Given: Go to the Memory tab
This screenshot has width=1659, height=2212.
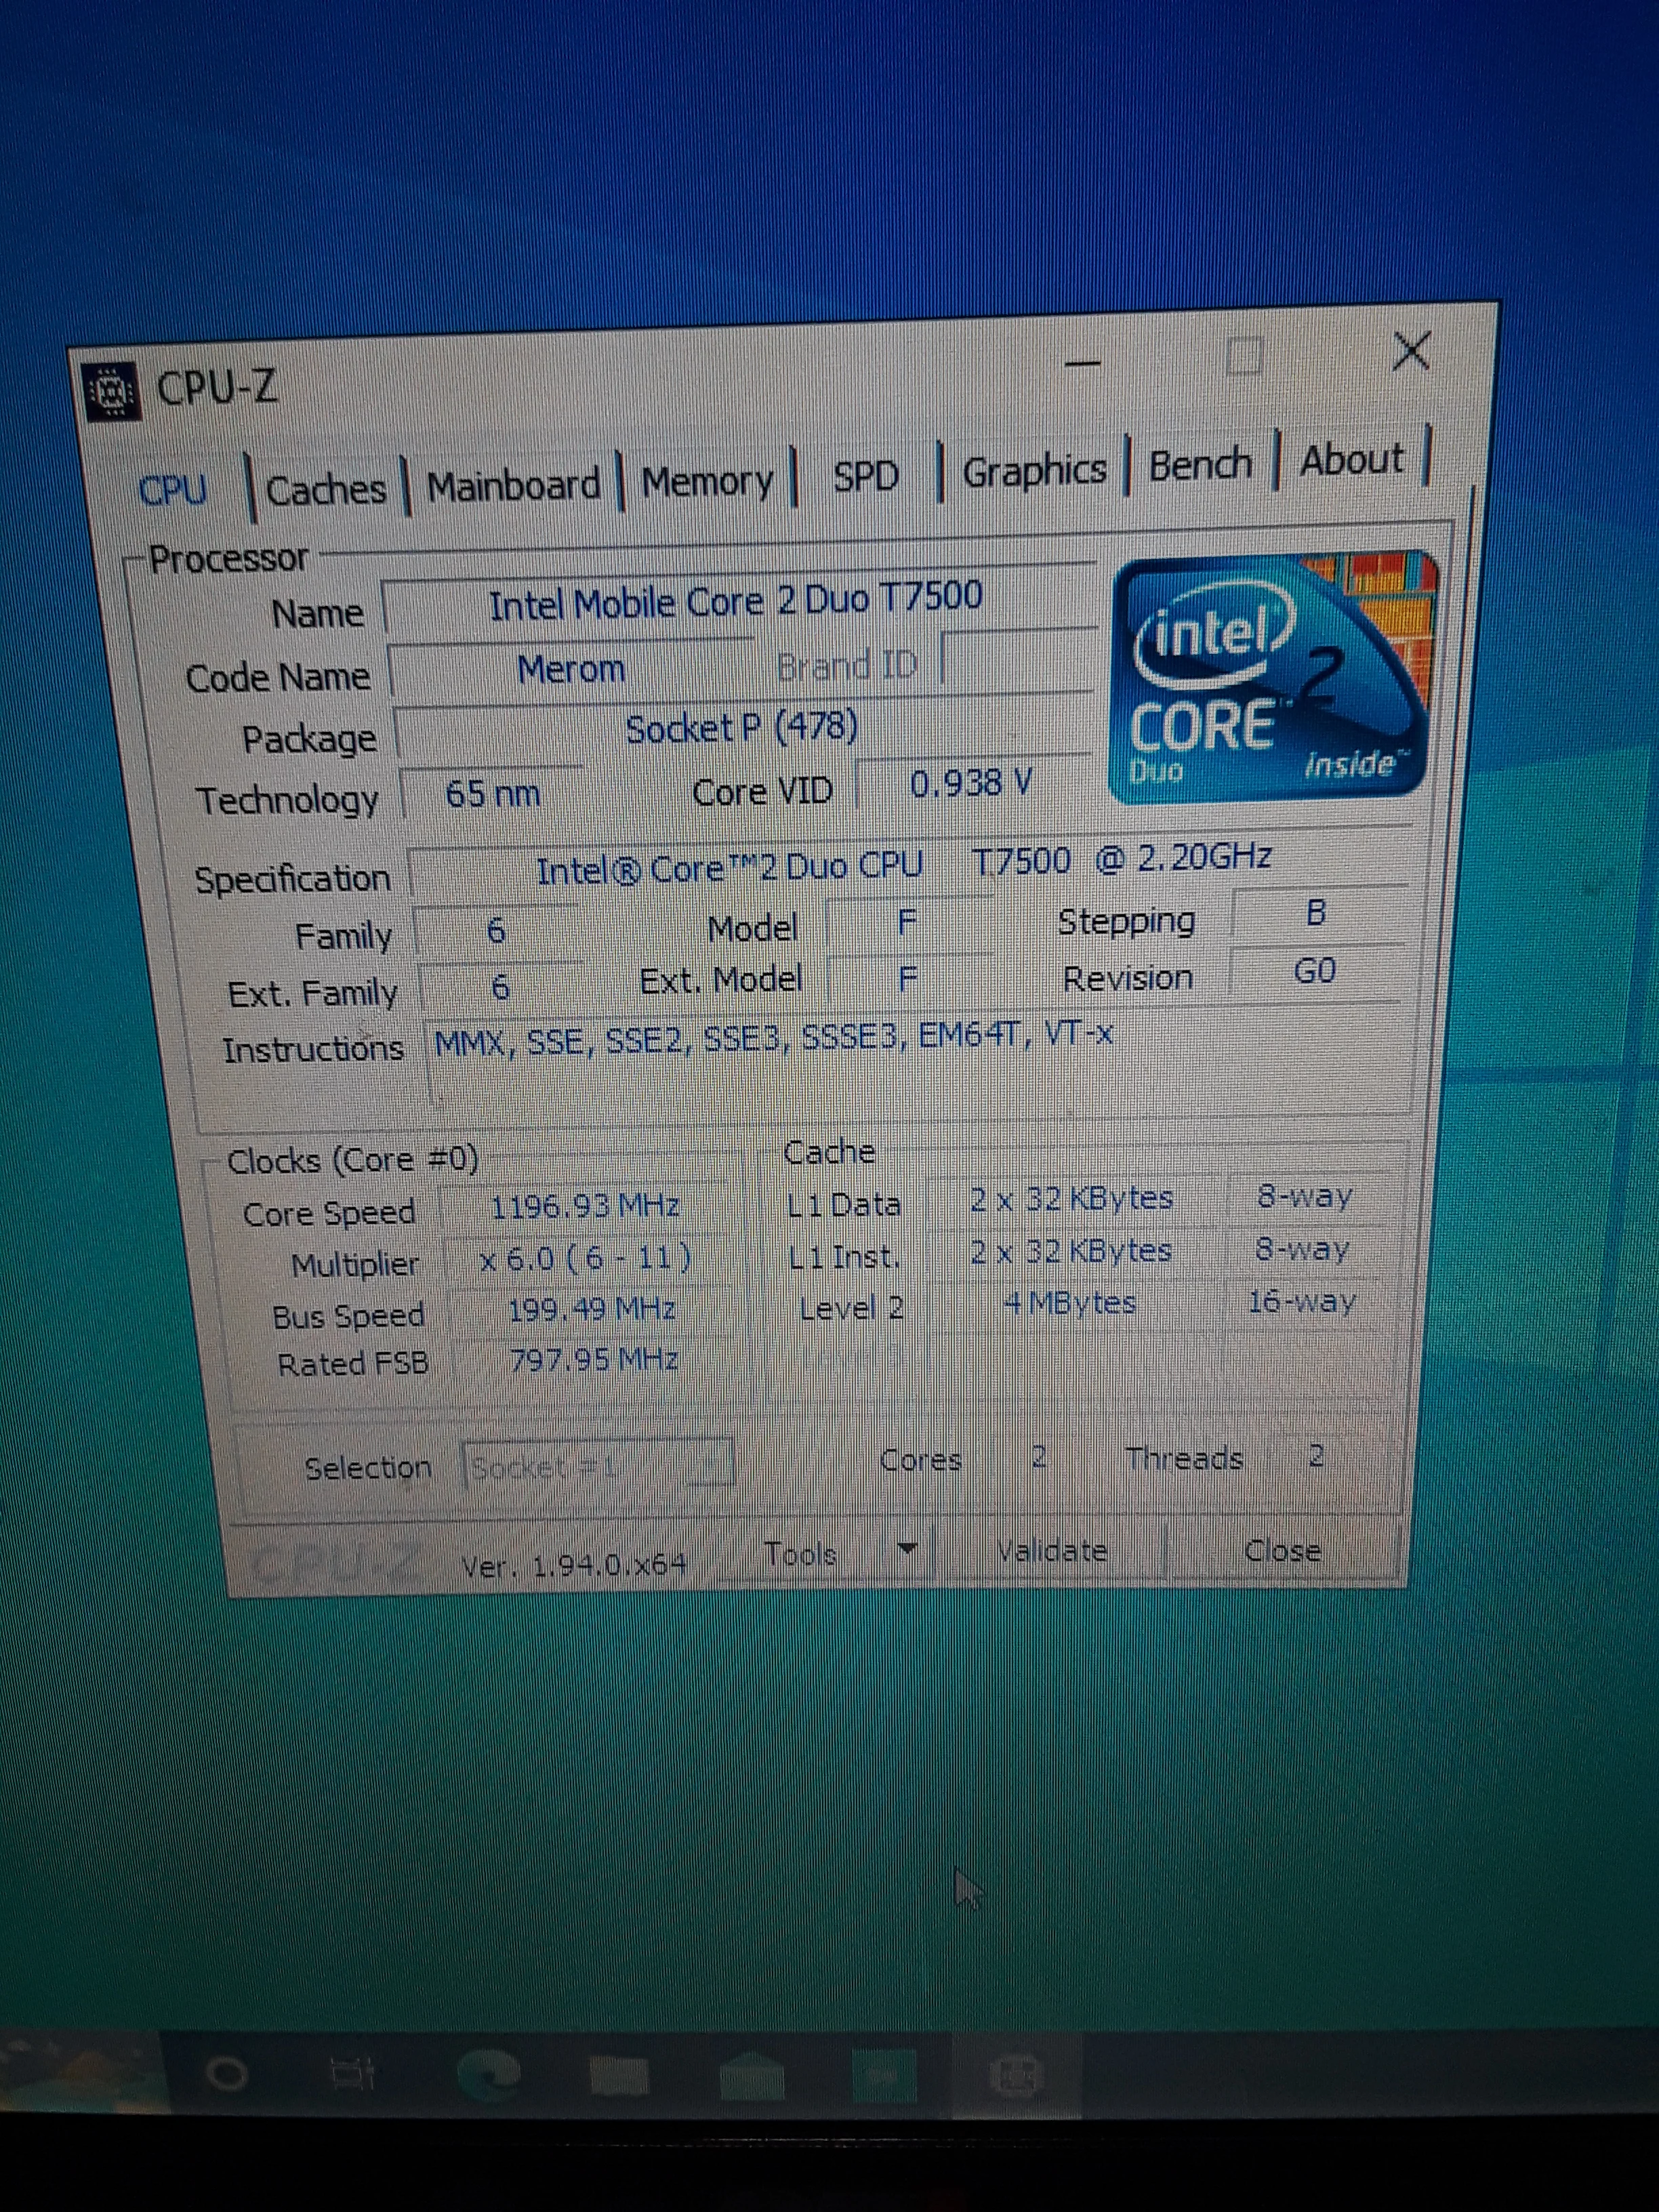Looking at the screenshot, I should click(707, 482).
